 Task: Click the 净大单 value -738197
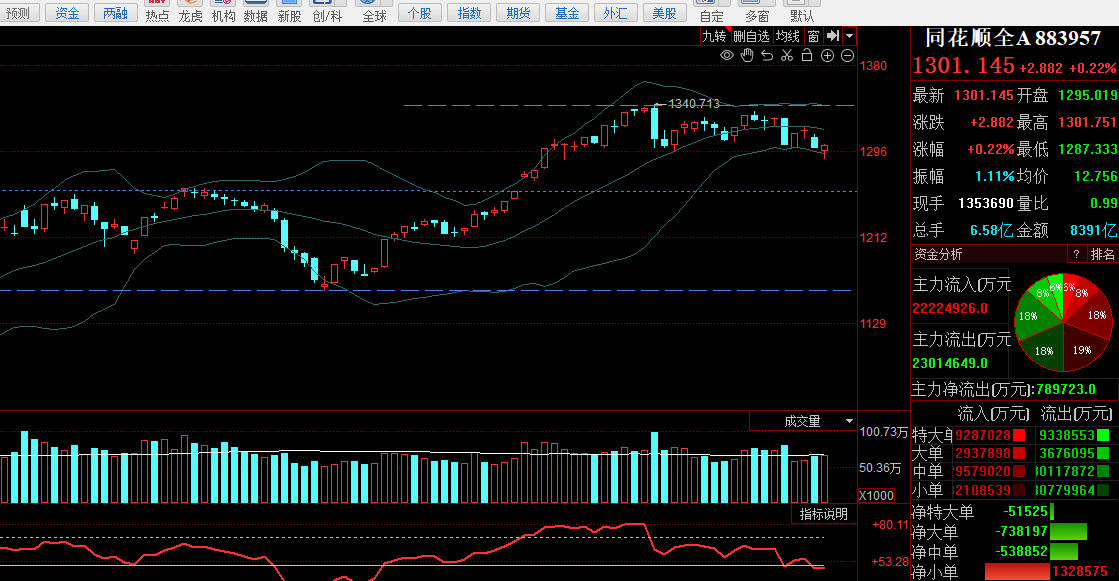[1021, 532]
